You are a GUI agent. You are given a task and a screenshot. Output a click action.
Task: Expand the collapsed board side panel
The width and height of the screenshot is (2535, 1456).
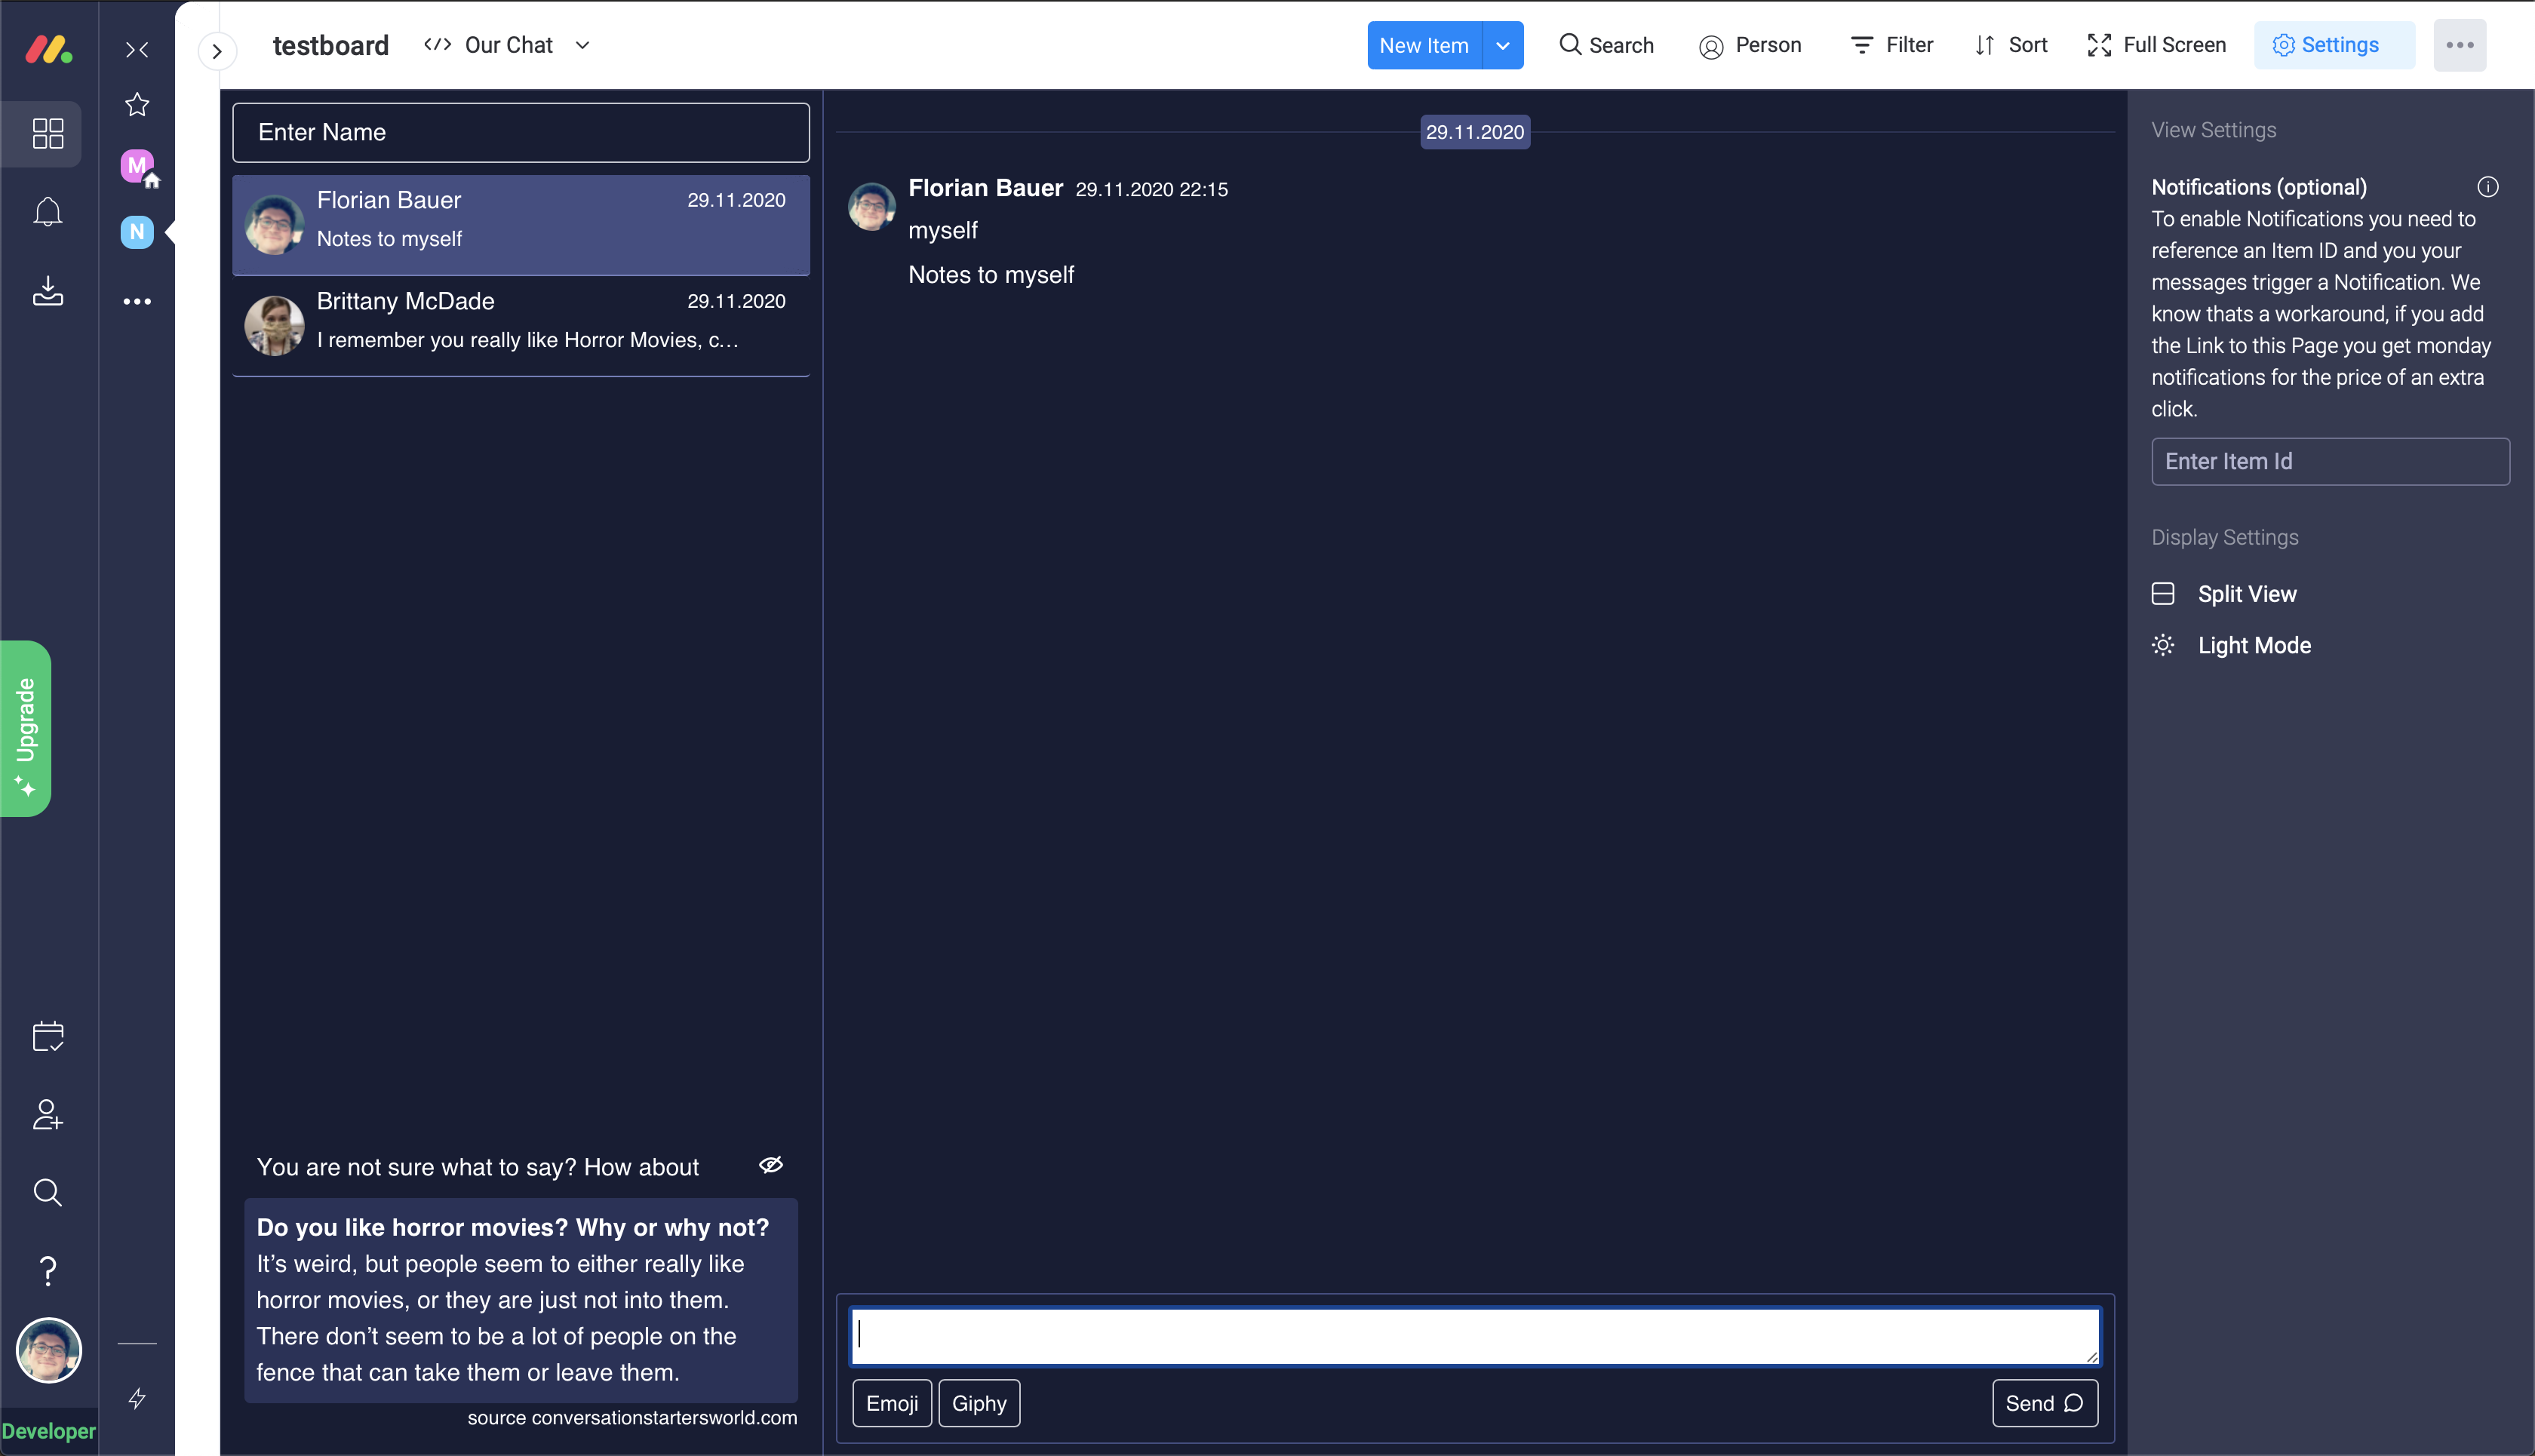coord(217,51)
